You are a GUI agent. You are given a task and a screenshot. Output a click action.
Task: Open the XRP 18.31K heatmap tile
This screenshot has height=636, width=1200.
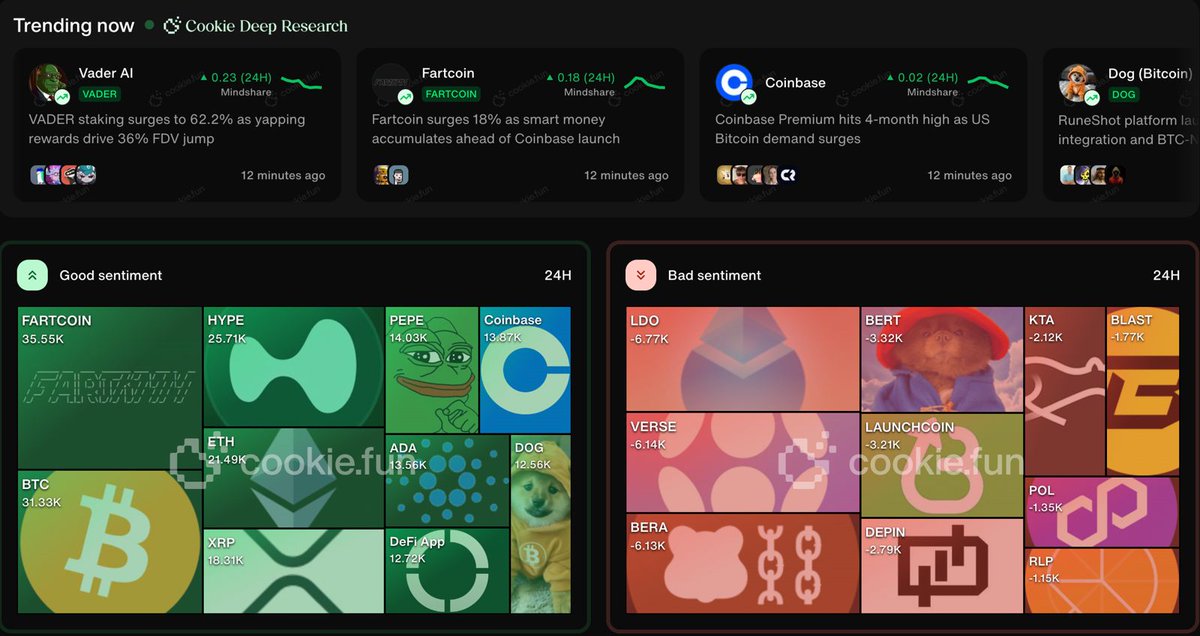pyautogui.click(x=294, y=570)
